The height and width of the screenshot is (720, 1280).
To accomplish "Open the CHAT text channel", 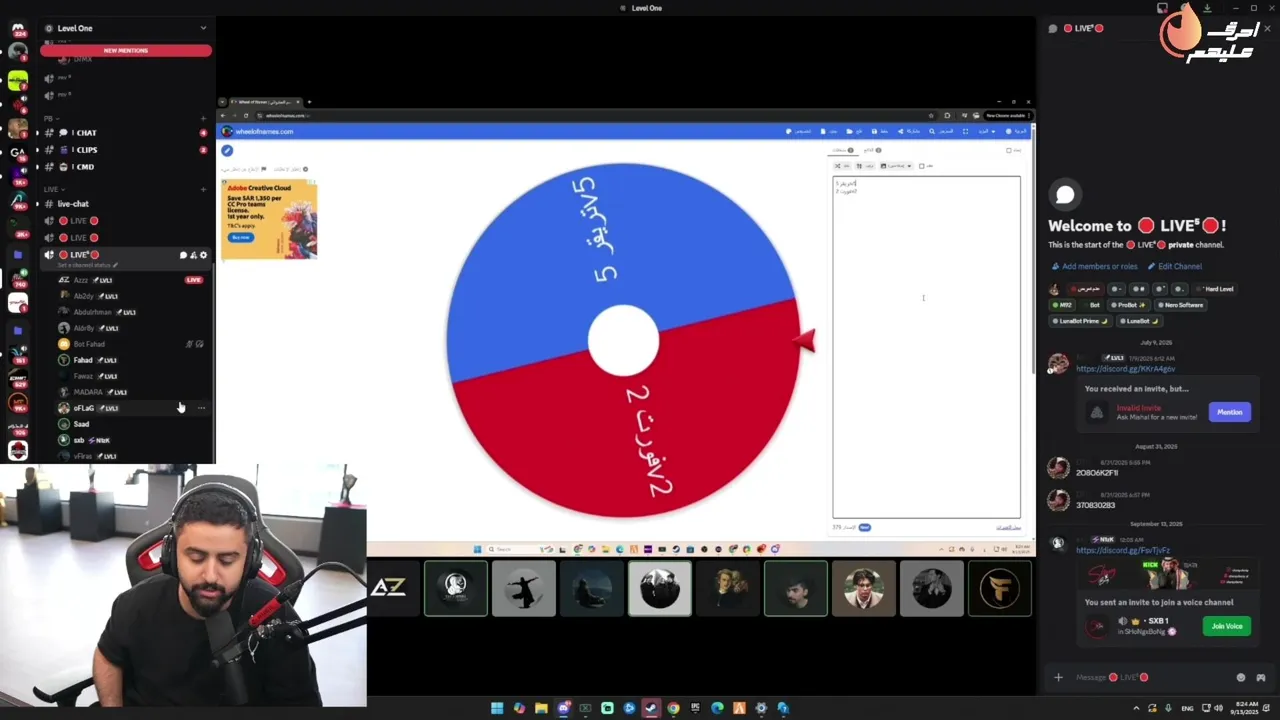I will pos(125,133).
